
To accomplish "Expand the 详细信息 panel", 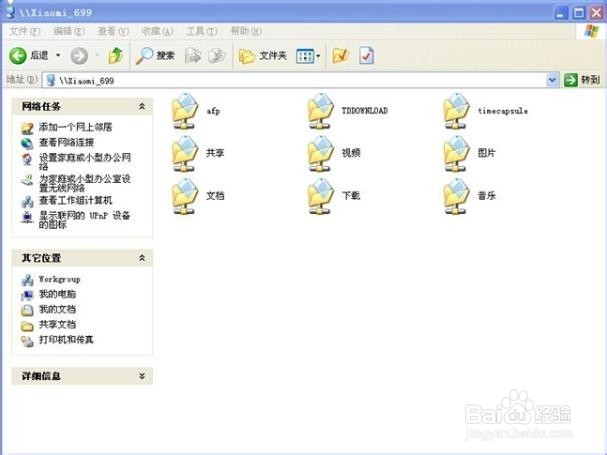I will tap(142, 376).
